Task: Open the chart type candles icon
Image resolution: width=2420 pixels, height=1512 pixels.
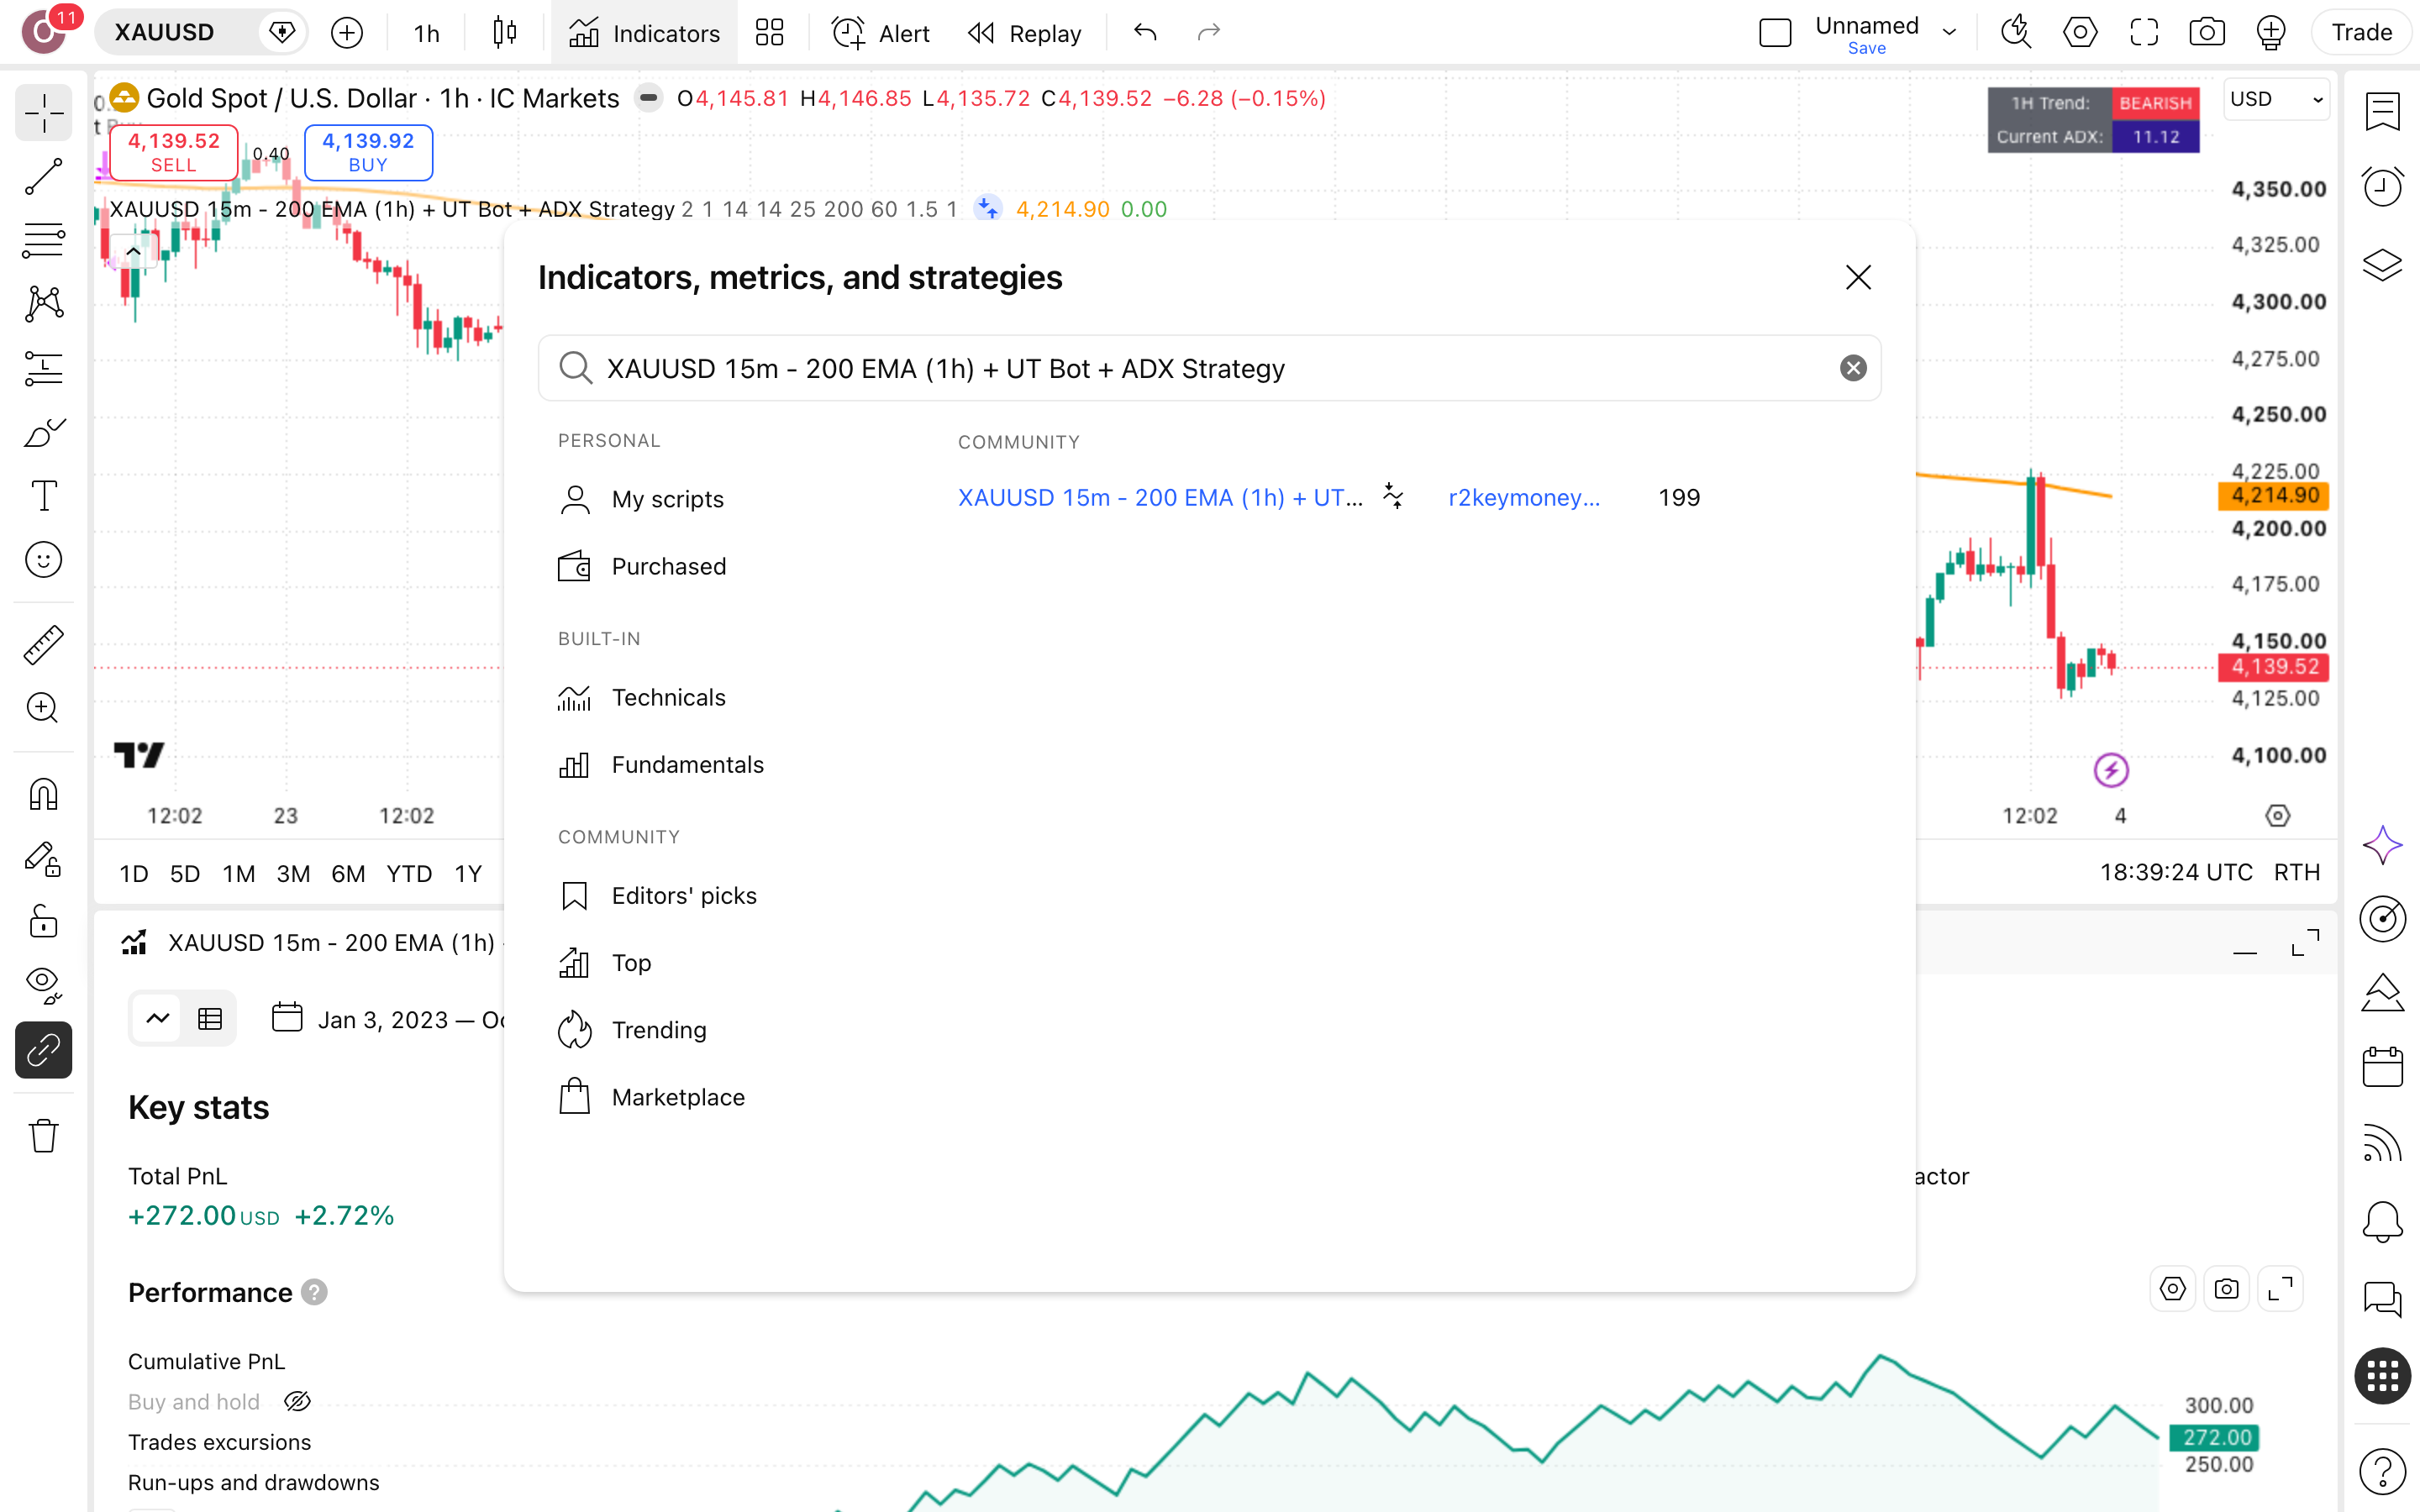Action: click(x=505, y=33)
